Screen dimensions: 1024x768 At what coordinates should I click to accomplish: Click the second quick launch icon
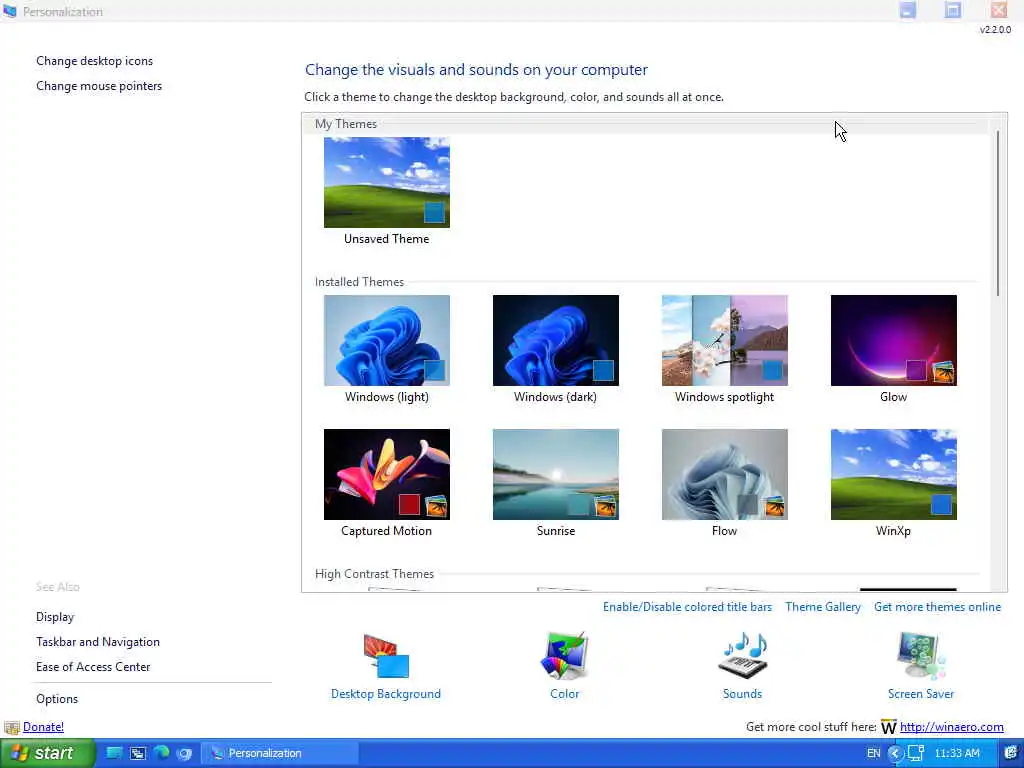[x=137, y=753]
